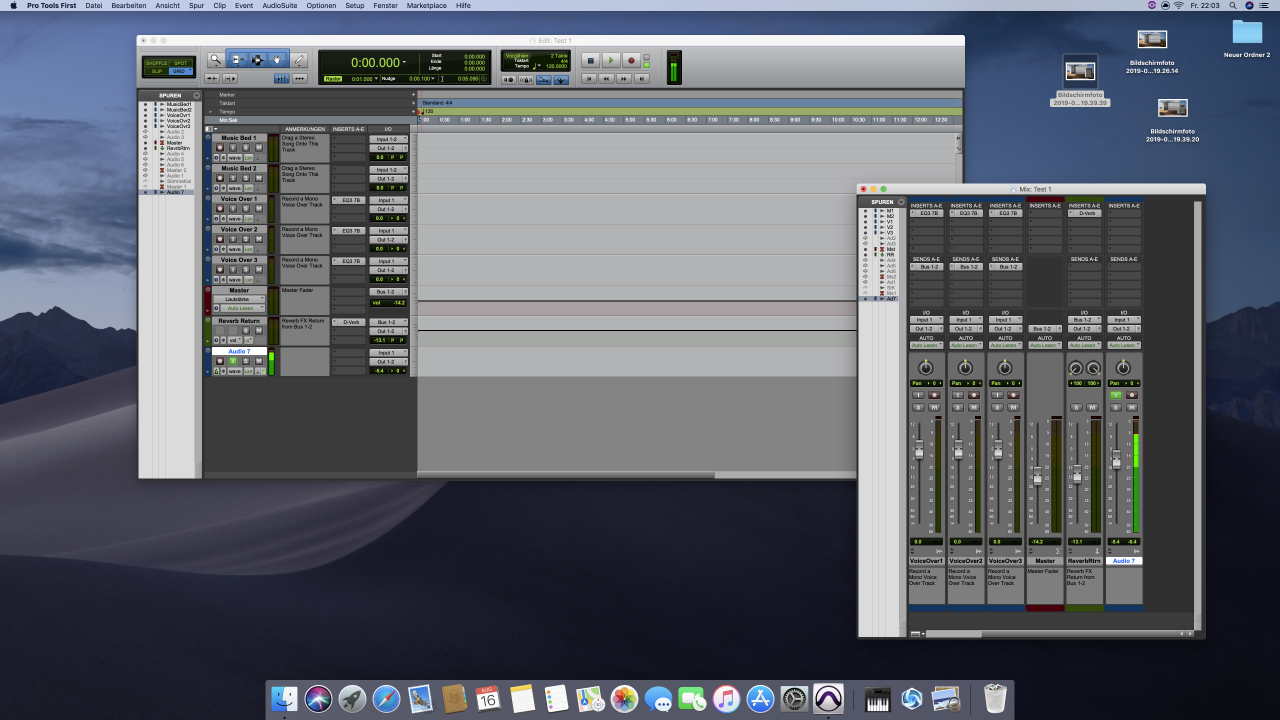Screen dimensions: 1280x720
Task: Click the Master volume fader in Mix window
Action: tap(1037, 478)
